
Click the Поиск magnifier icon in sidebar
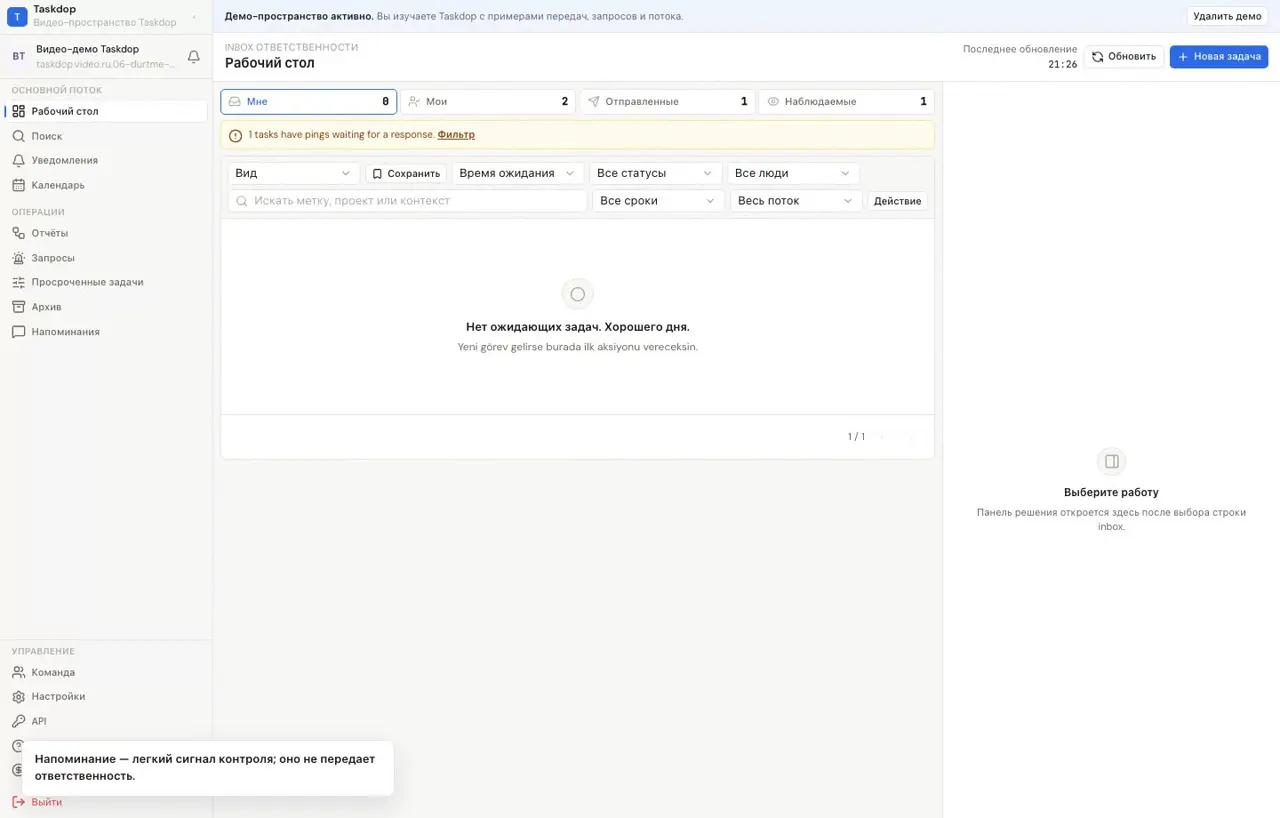pyautogui.click(x=18, y=136)
